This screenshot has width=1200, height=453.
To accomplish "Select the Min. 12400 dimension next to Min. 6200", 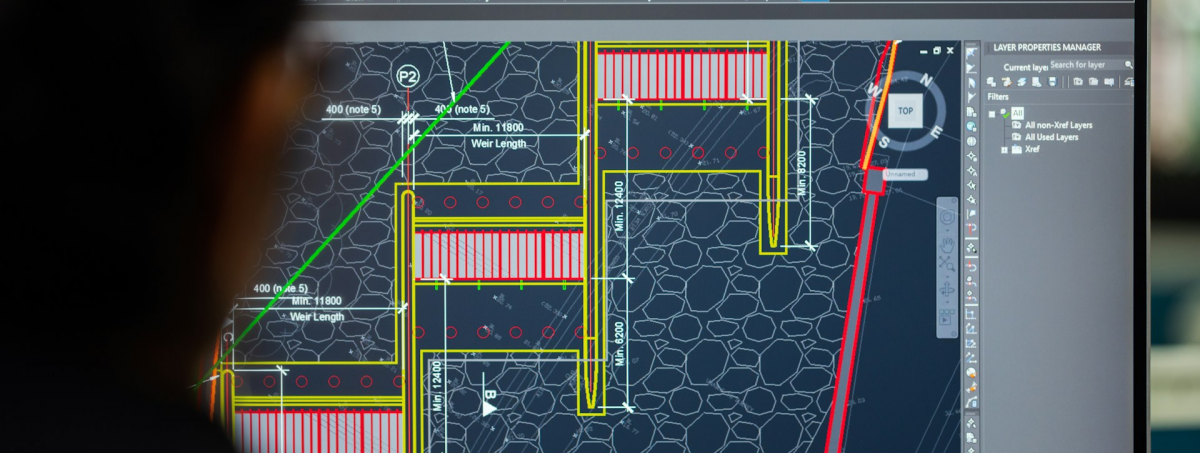I will [x=619, y=206].
